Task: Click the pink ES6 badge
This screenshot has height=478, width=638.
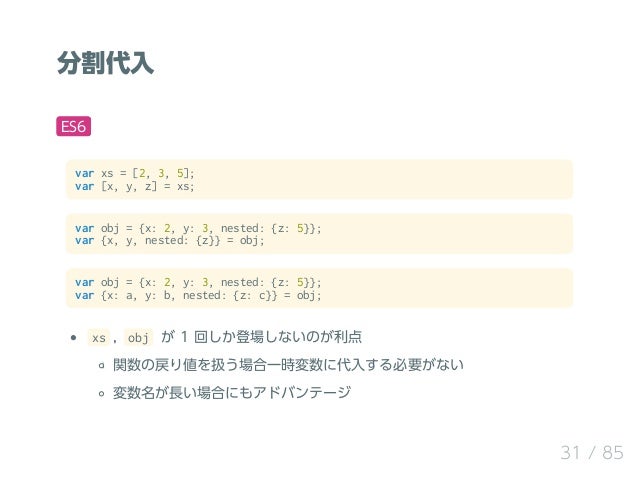Action: [73, 127]
